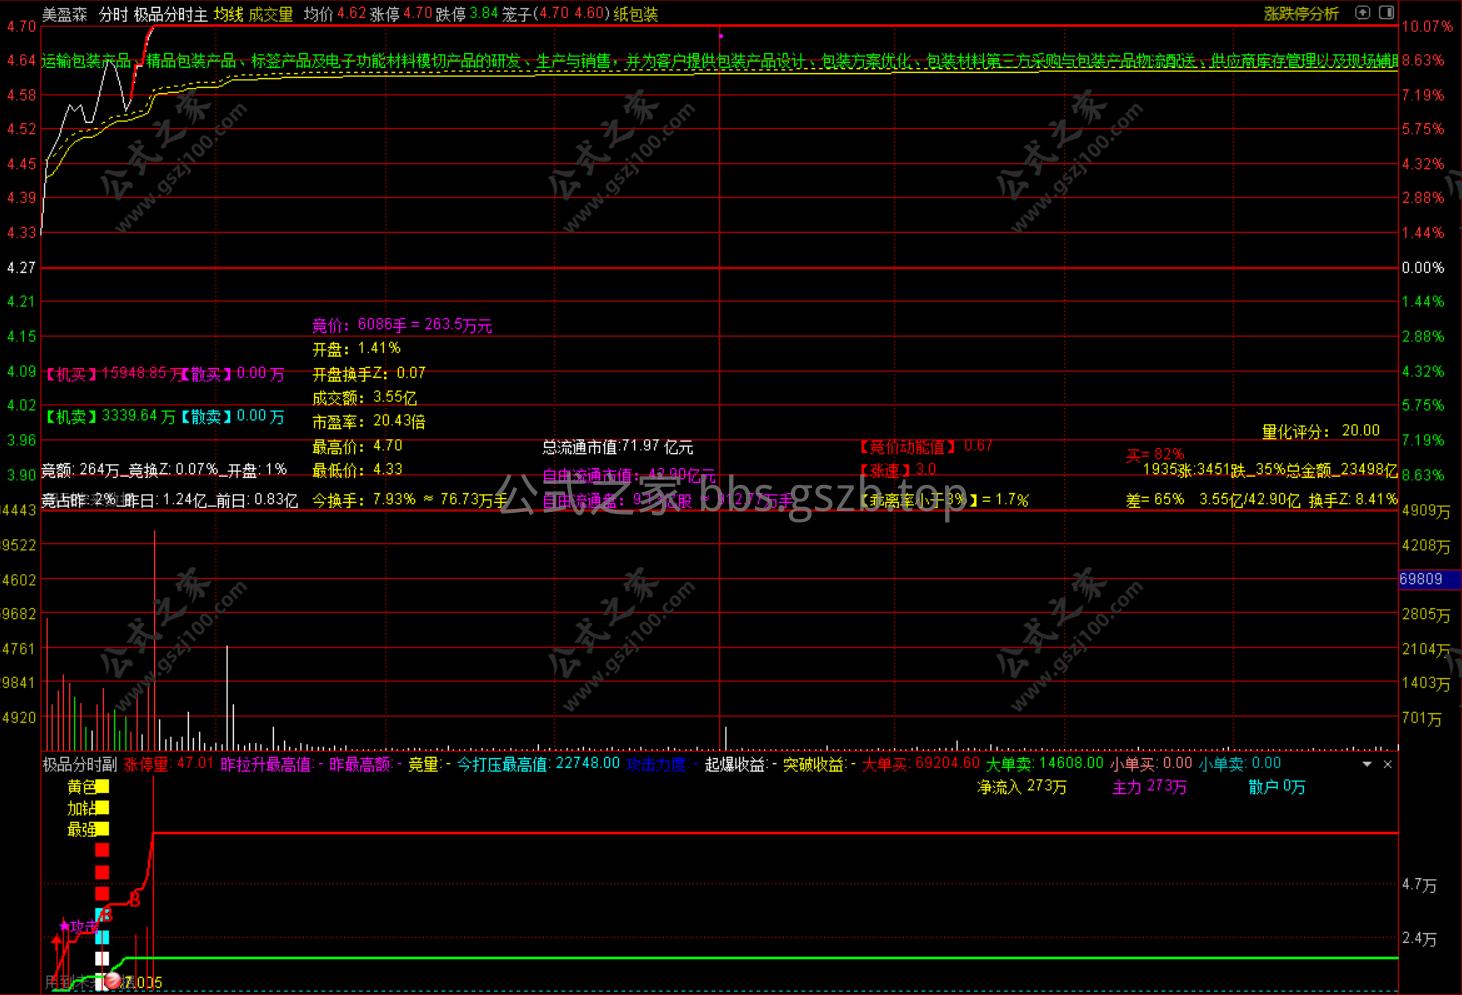The height and width of the screenshot is (995, 1462).
Task: Click the 成交额 3.55亿 text
Action: pos(365,397)
